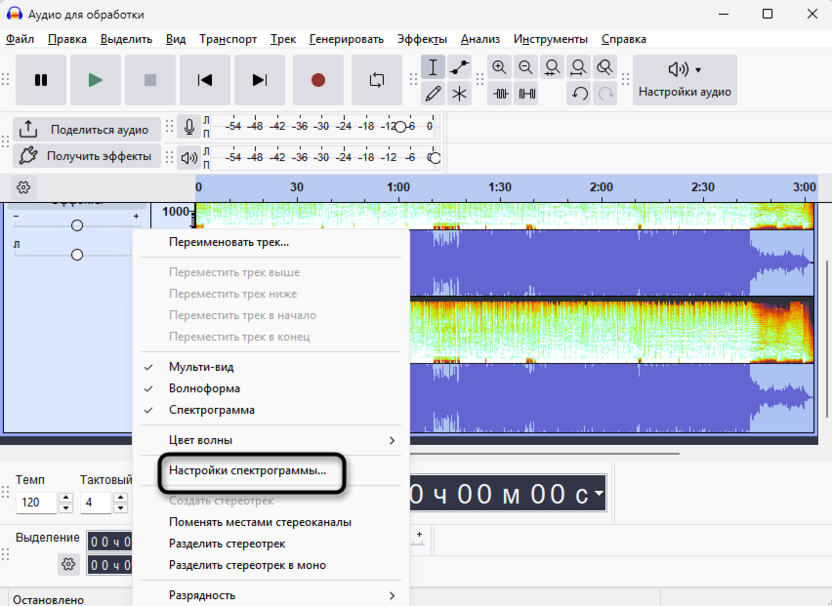Open Настройки спектрограммы menu entry
Image resolution: width=832 pixels, height=606 pixels.
coord(248,471)
